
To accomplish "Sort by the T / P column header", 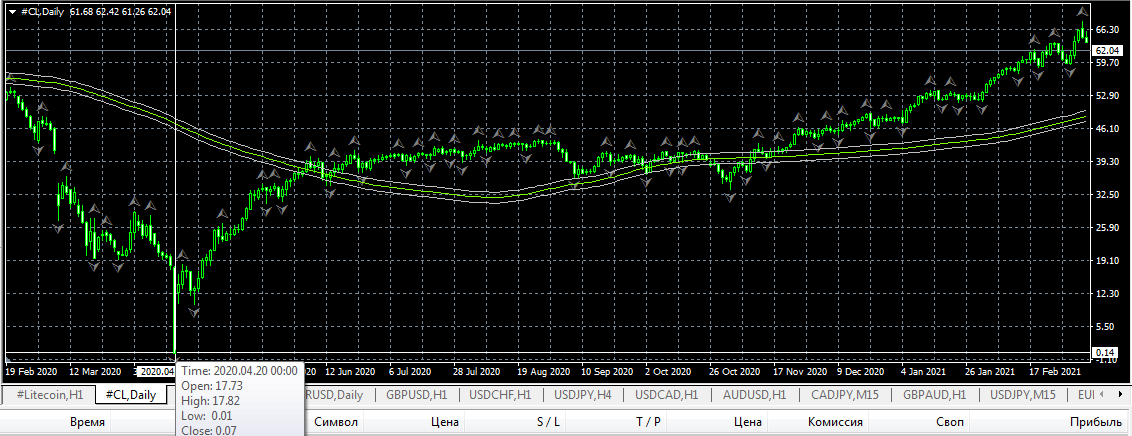I will click(x=648, y=423).
